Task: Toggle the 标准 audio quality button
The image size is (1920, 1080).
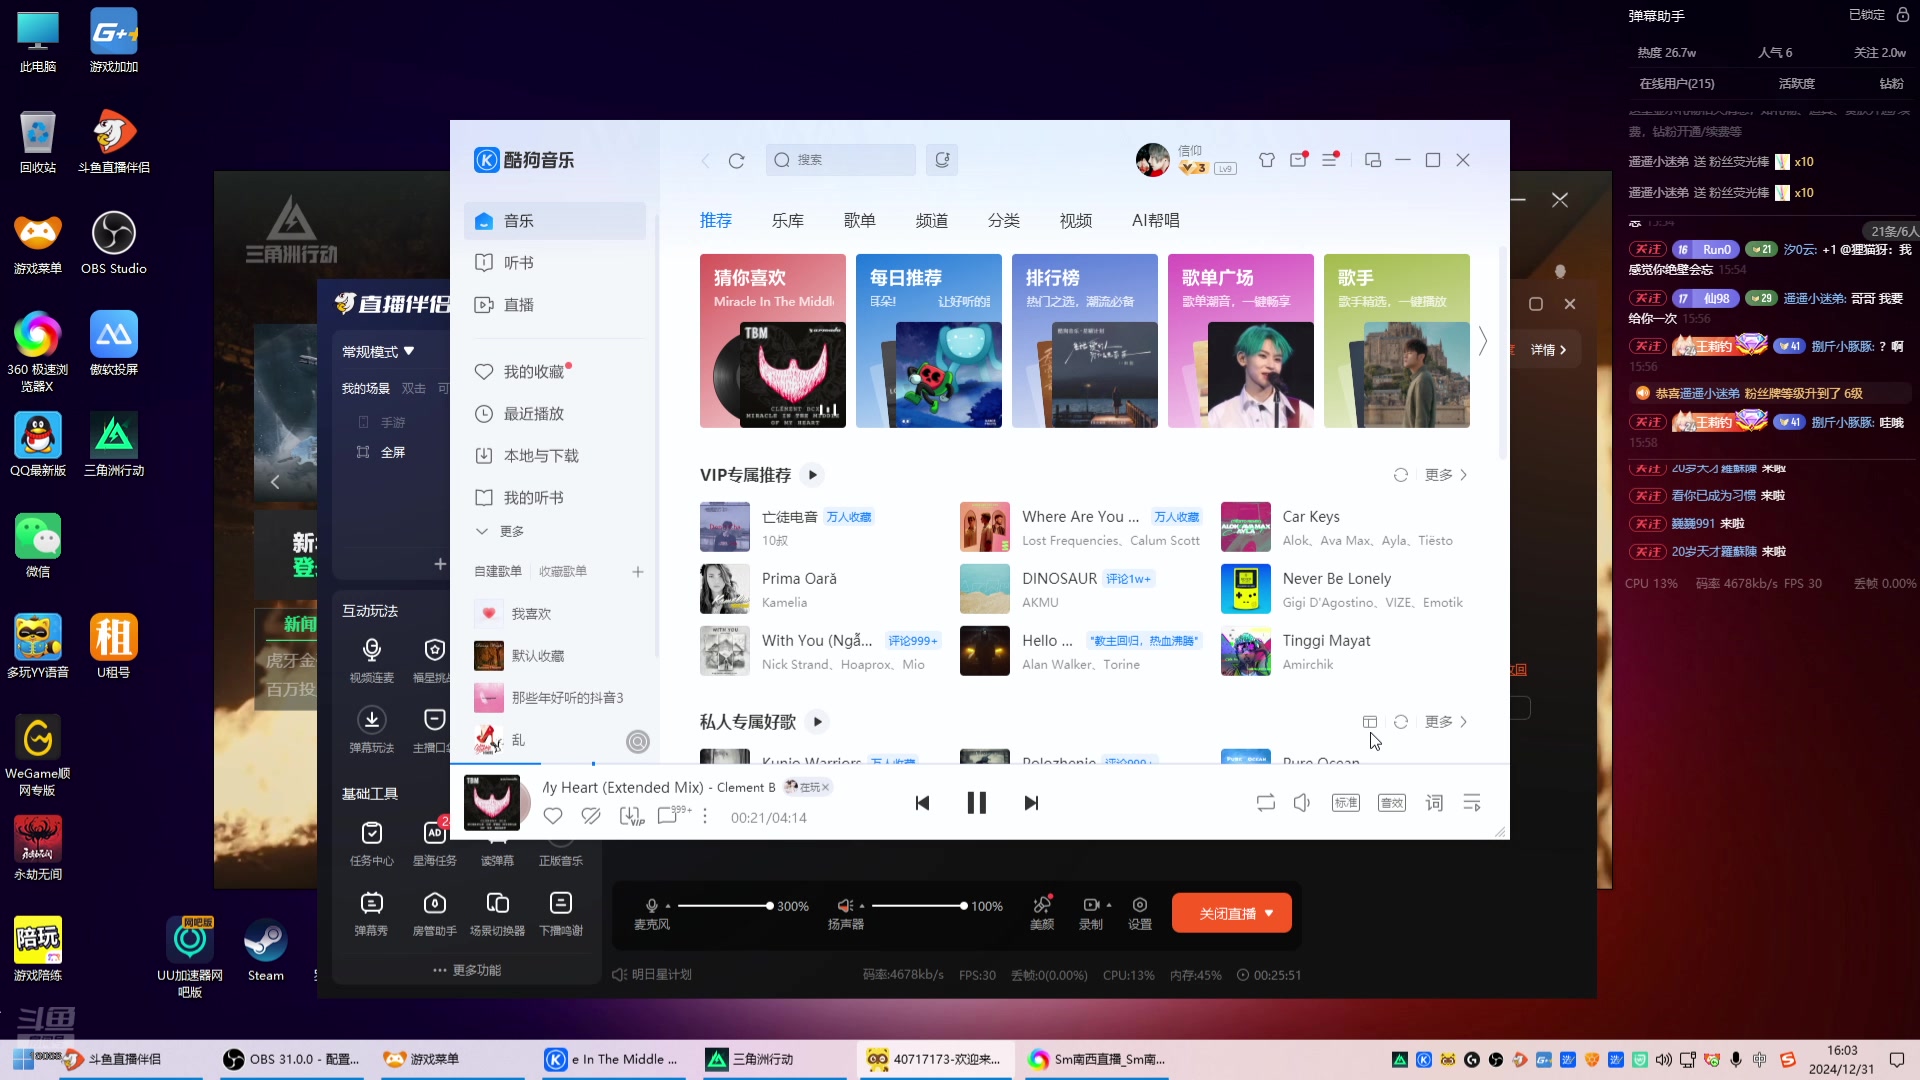Action: [1346, 803]
